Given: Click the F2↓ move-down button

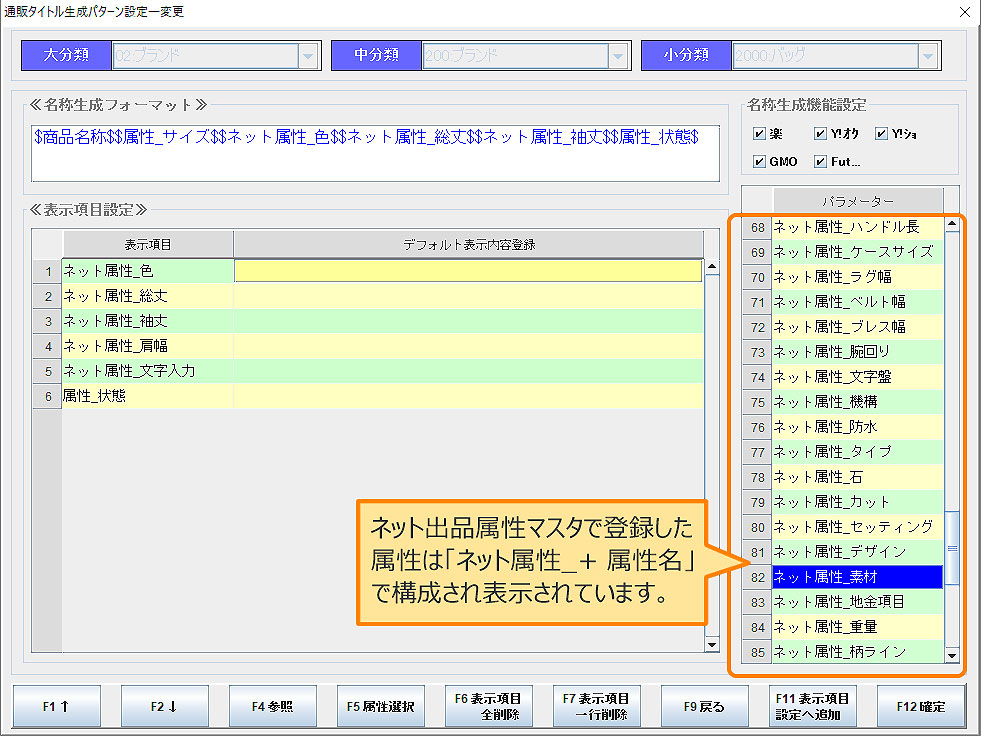Looking at the screenshot, I should pos(164,705).
